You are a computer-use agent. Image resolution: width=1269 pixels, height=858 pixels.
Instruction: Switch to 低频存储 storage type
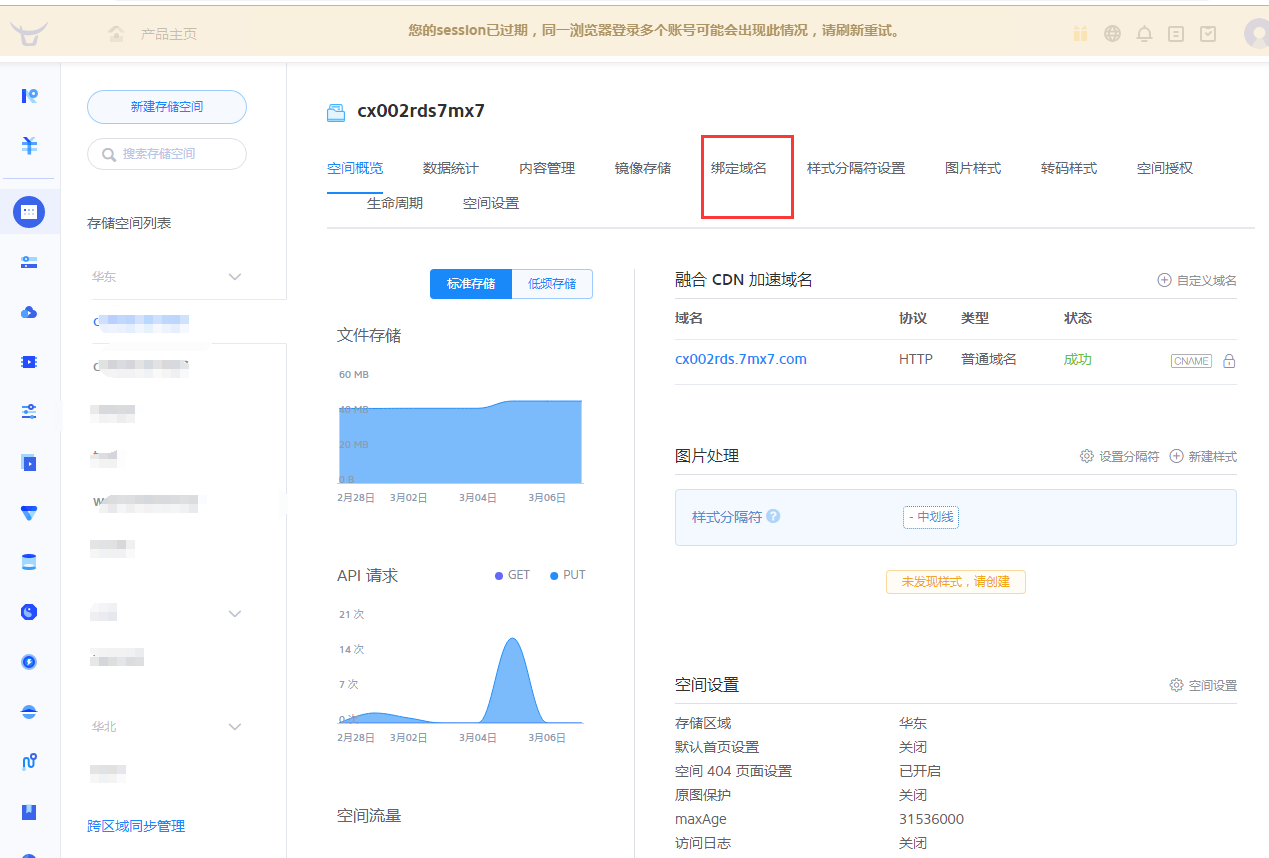(552, 284)
